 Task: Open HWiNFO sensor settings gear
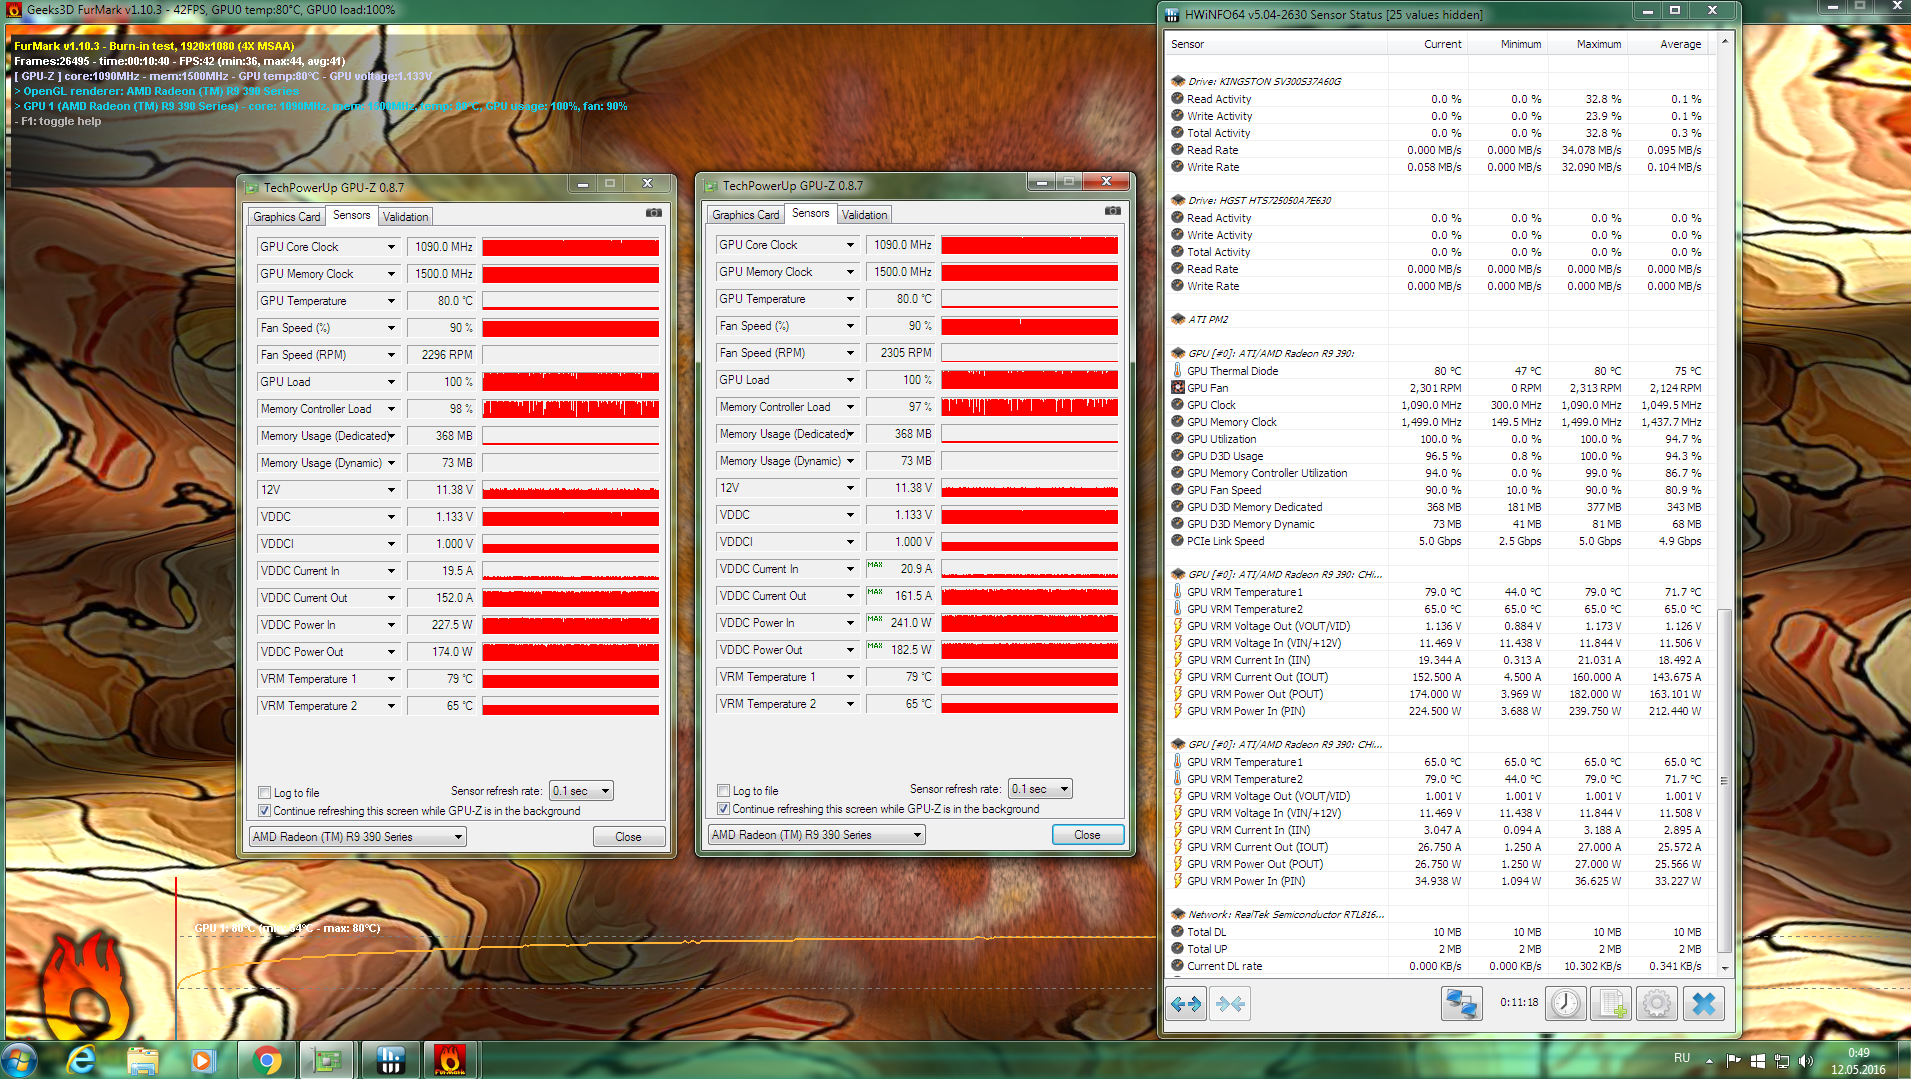coord(1657,1003)
